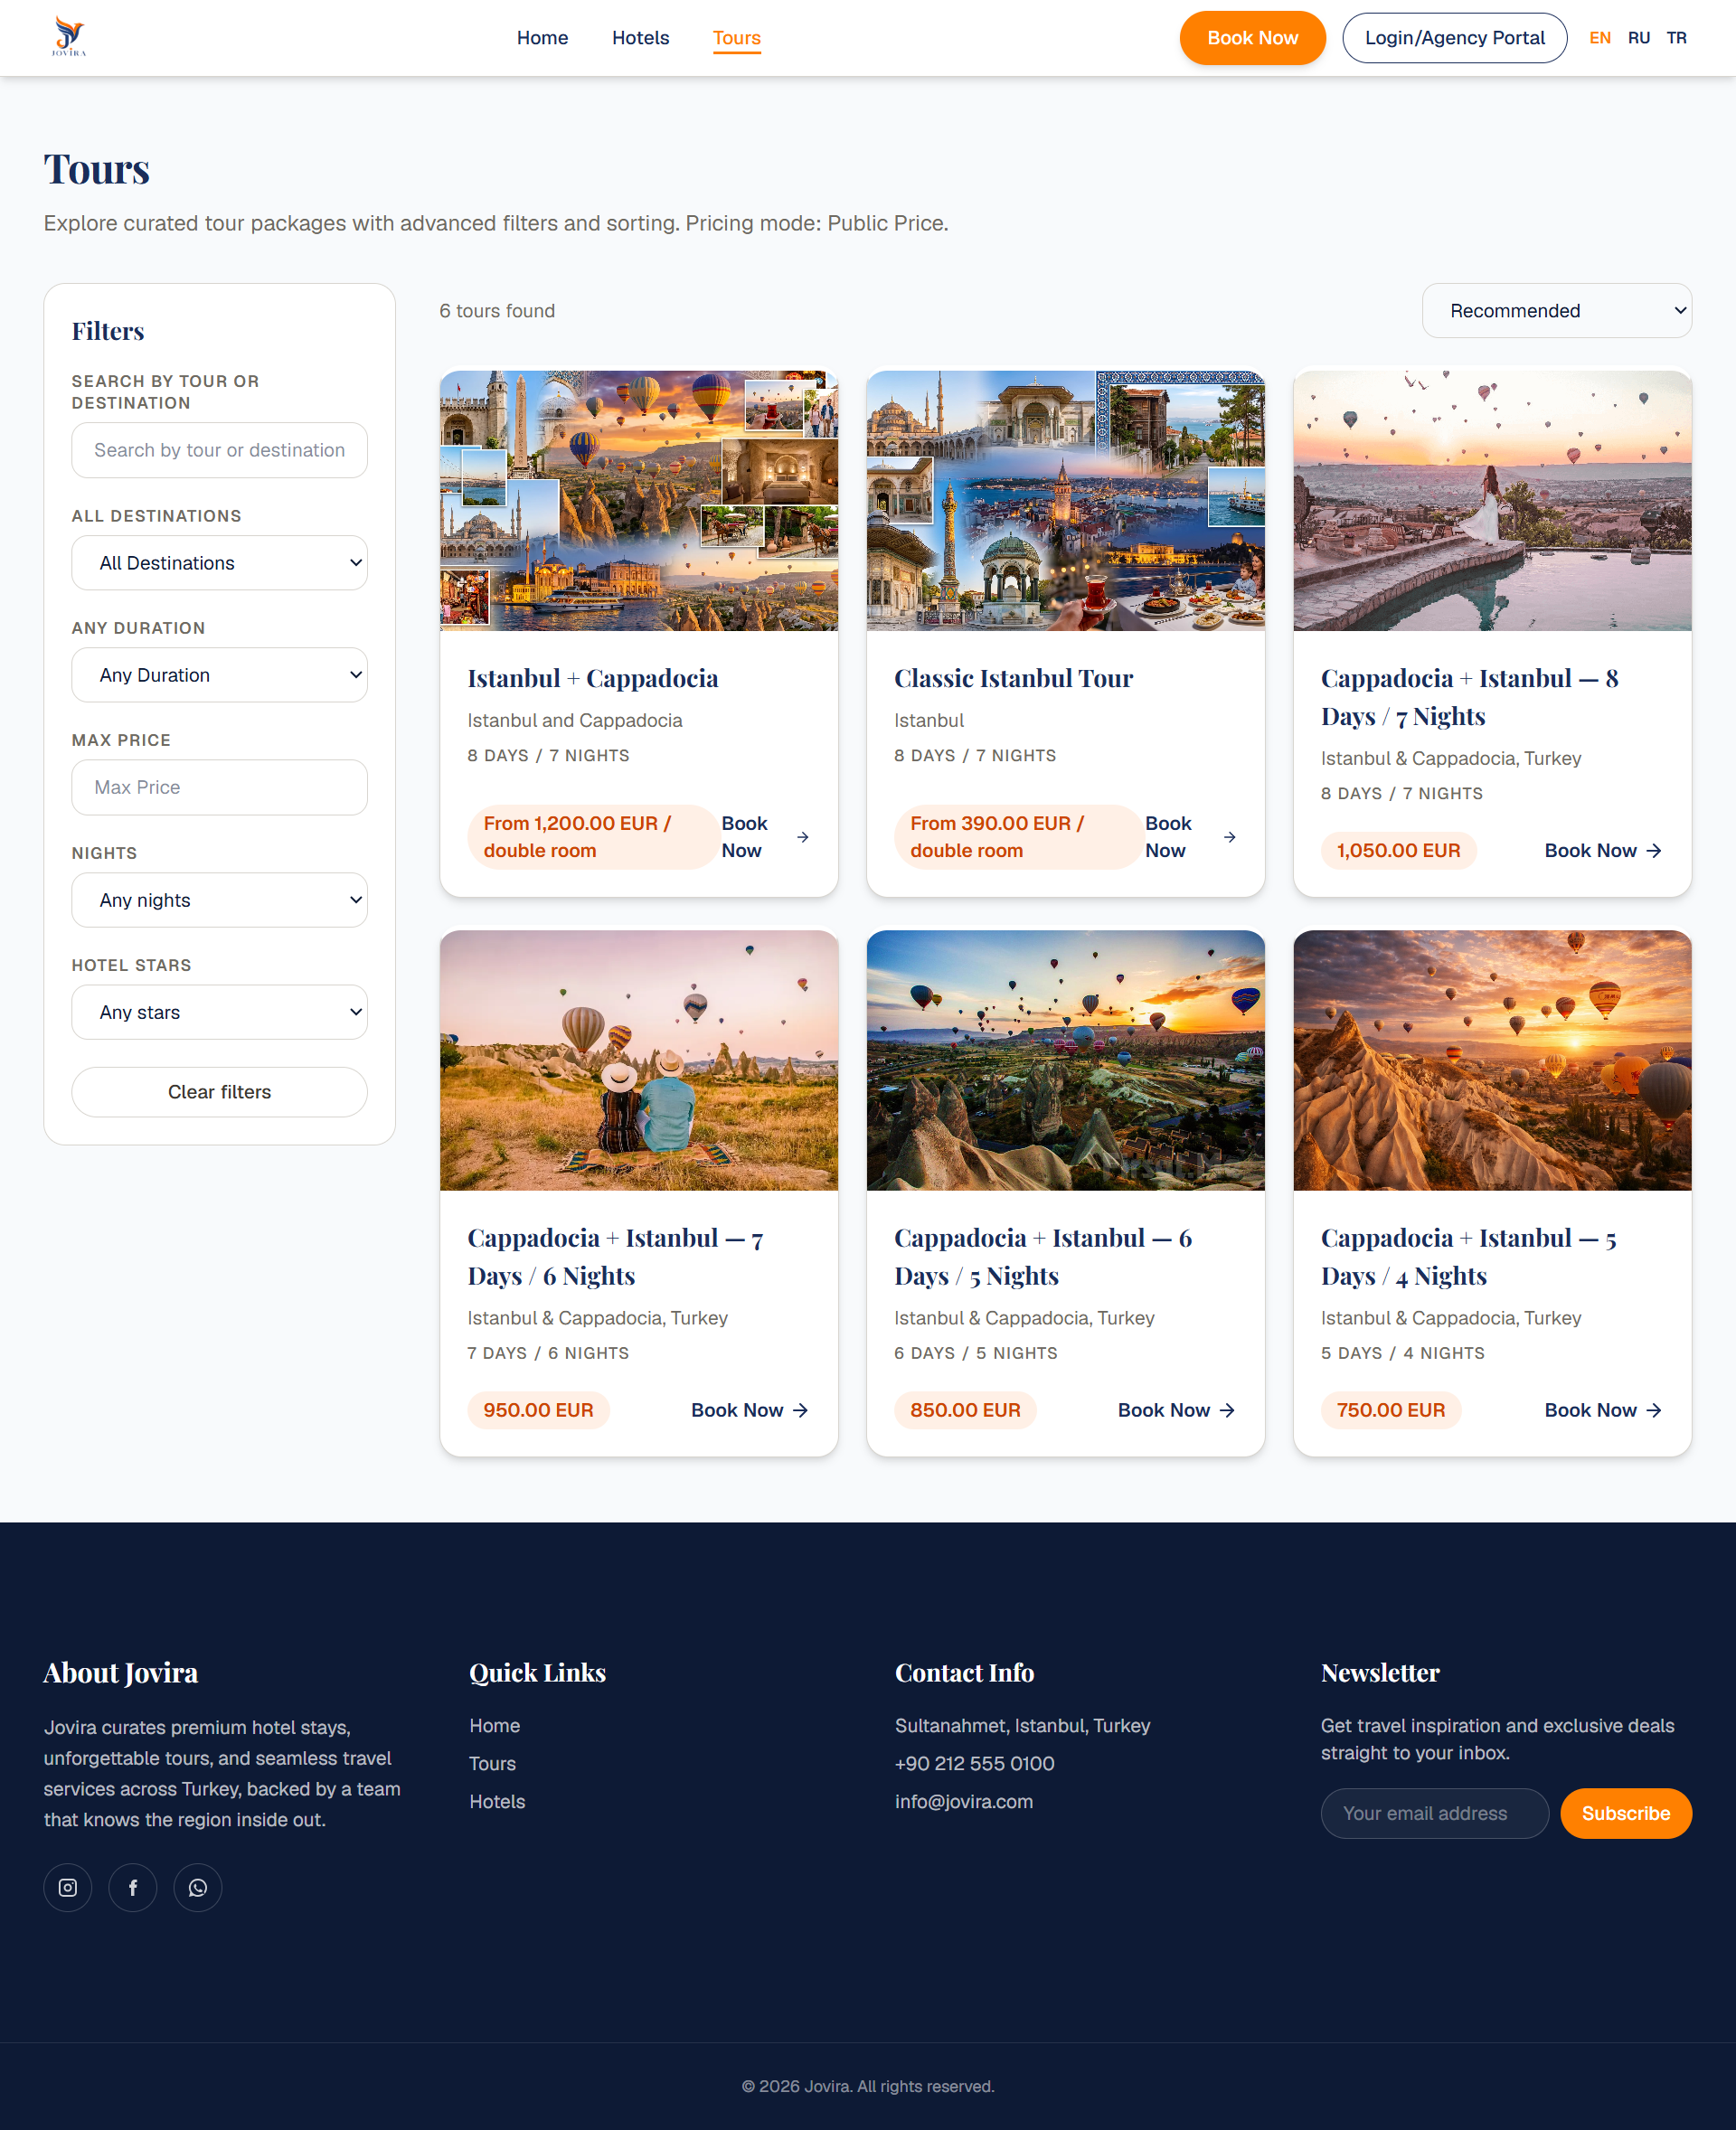Expand Any stars hotel filter
The image size is (1736, 2130).
click(219, 1012)
